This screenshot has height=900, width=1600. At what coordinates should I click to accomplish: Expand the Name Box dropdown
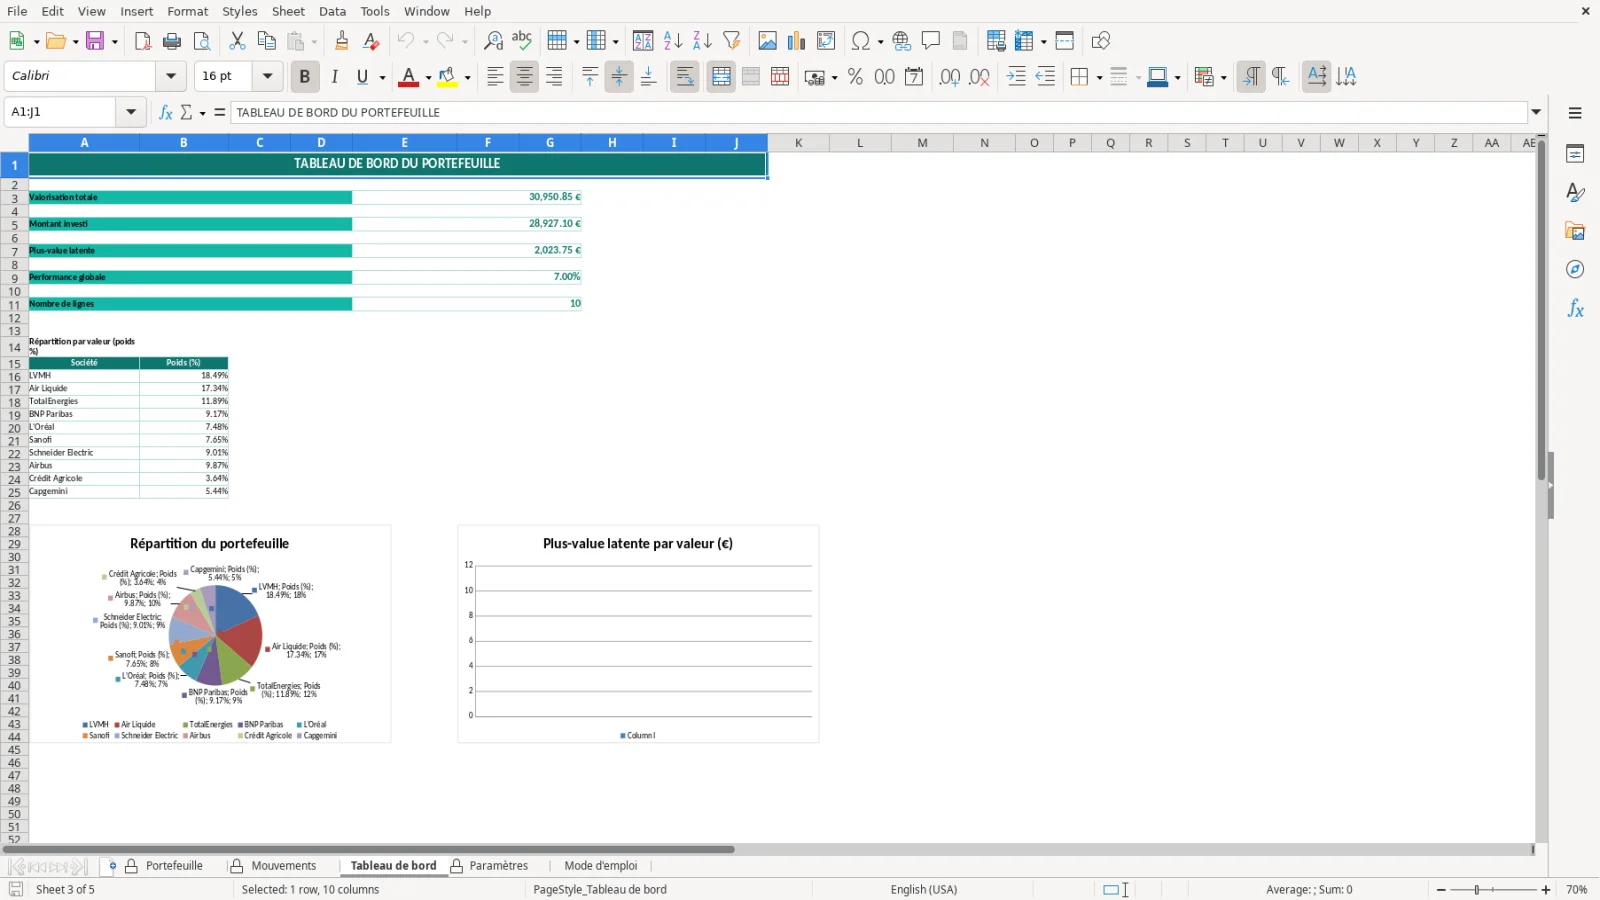click(131, 112)
